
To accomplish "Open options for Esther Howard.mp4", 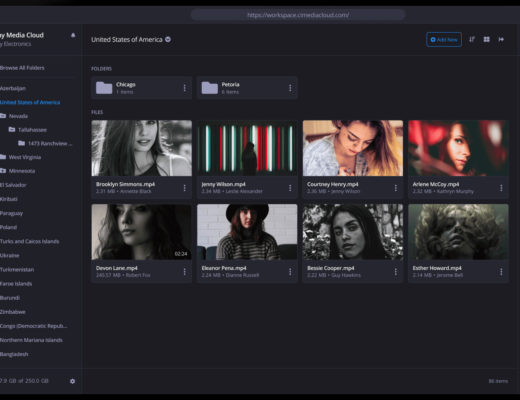I will 501,272.
